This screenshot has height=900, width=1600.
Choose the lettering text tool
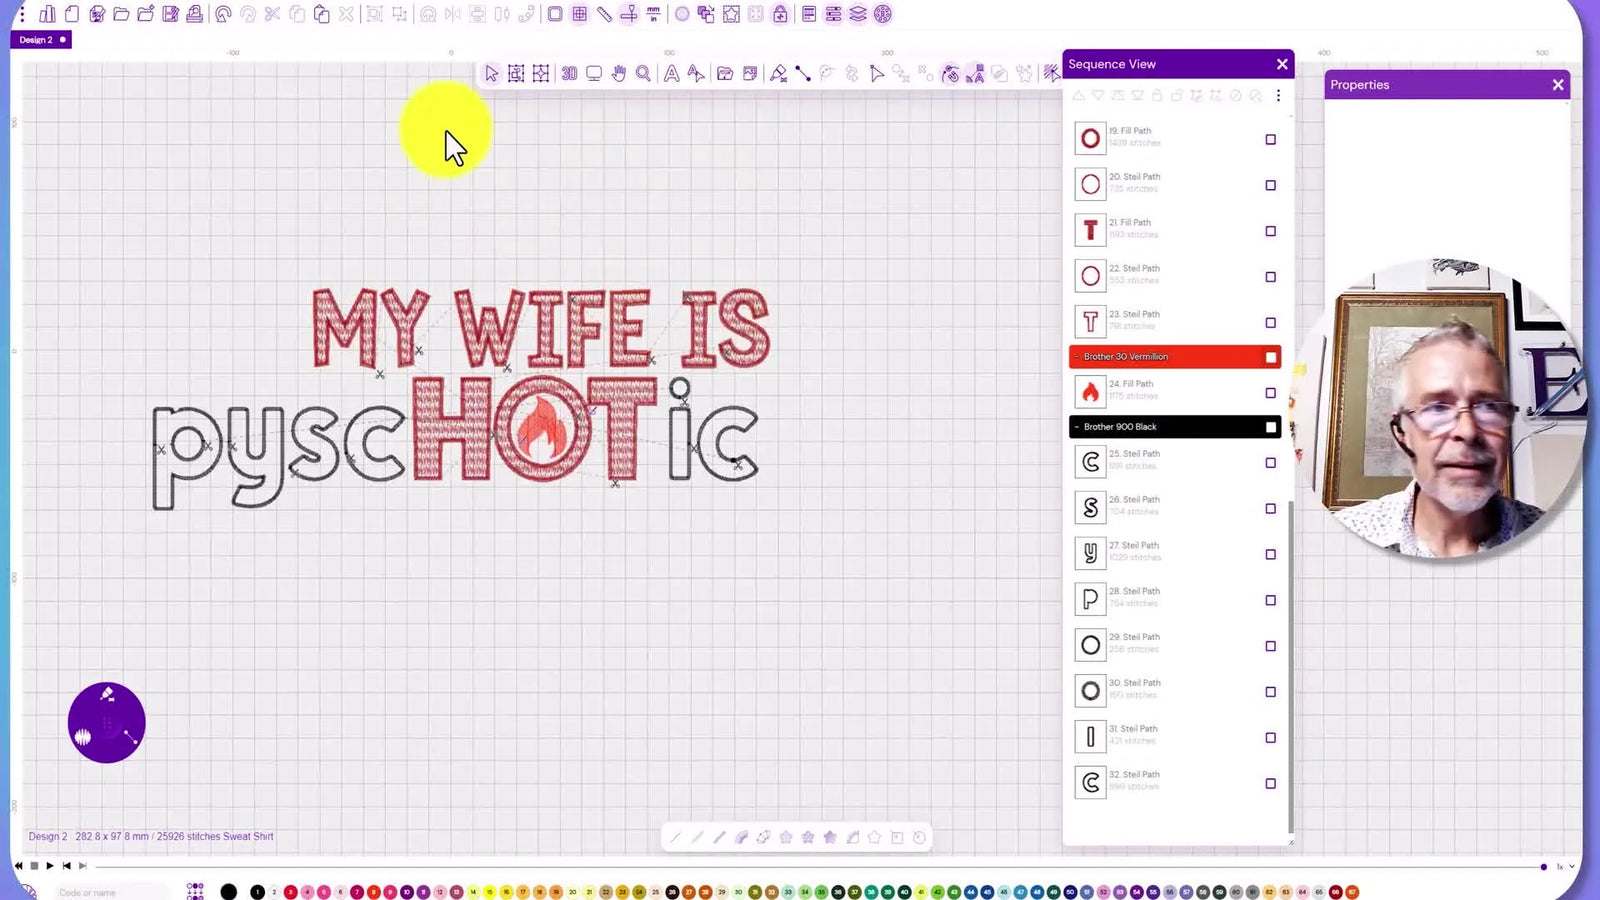click(671, 74)
